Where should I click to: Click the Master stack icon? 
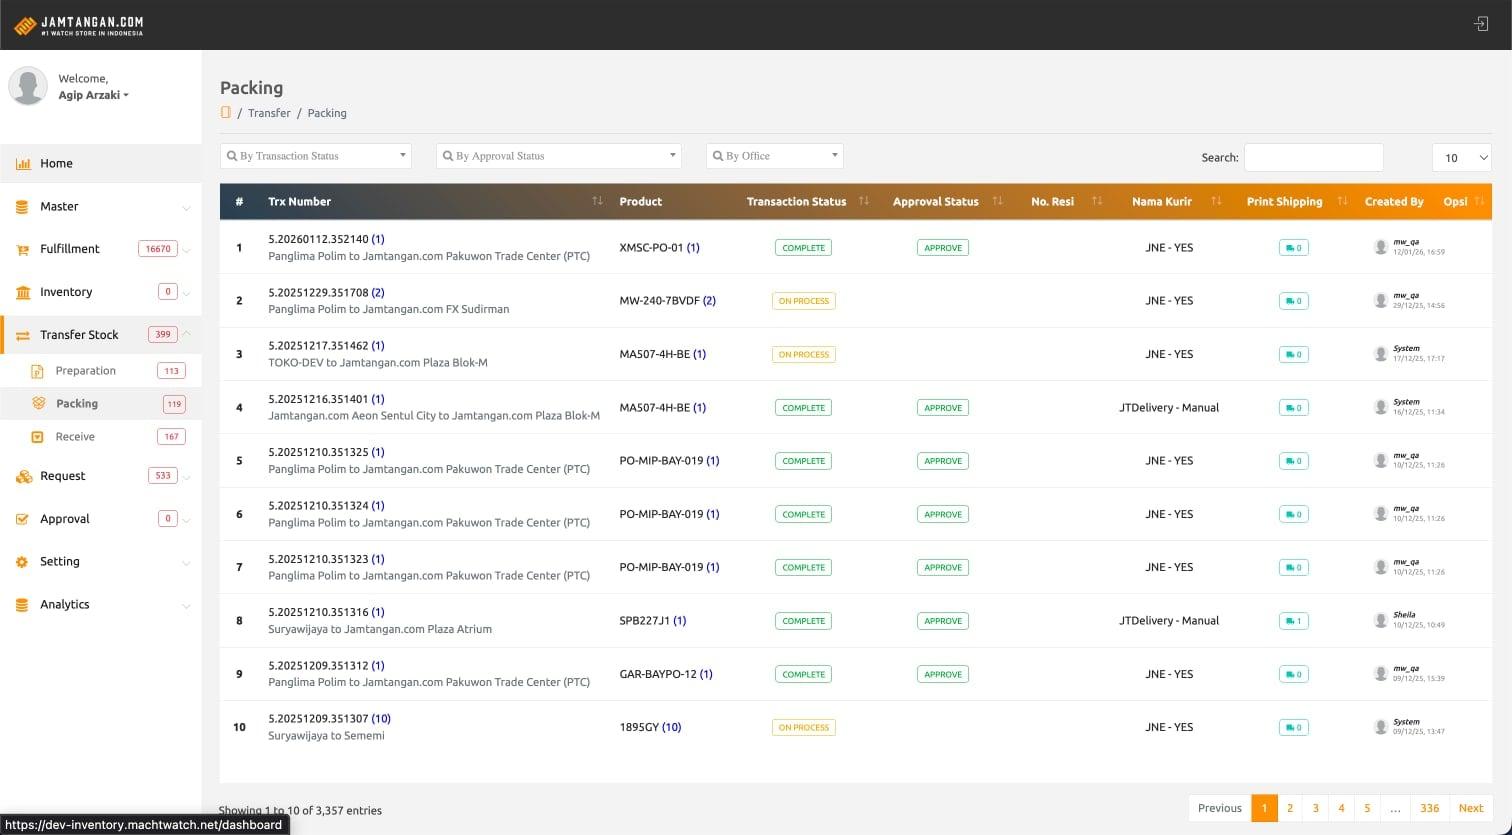[22, 207]
